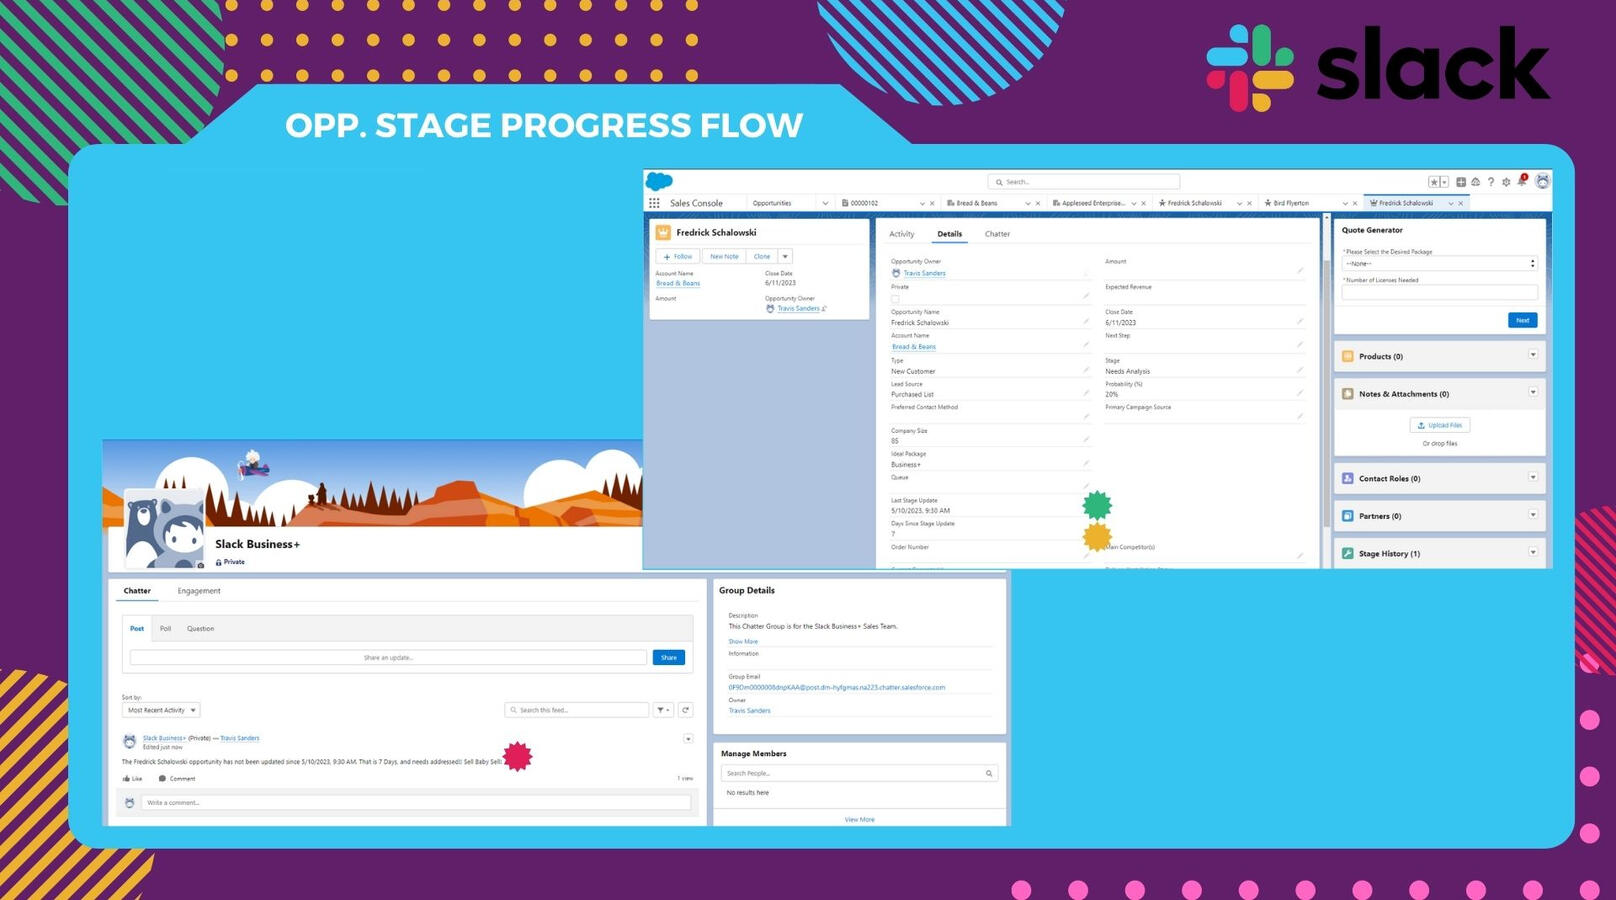Expand the Products related list menu
Screen dimensions: 1616x900
coord(1532,355)
